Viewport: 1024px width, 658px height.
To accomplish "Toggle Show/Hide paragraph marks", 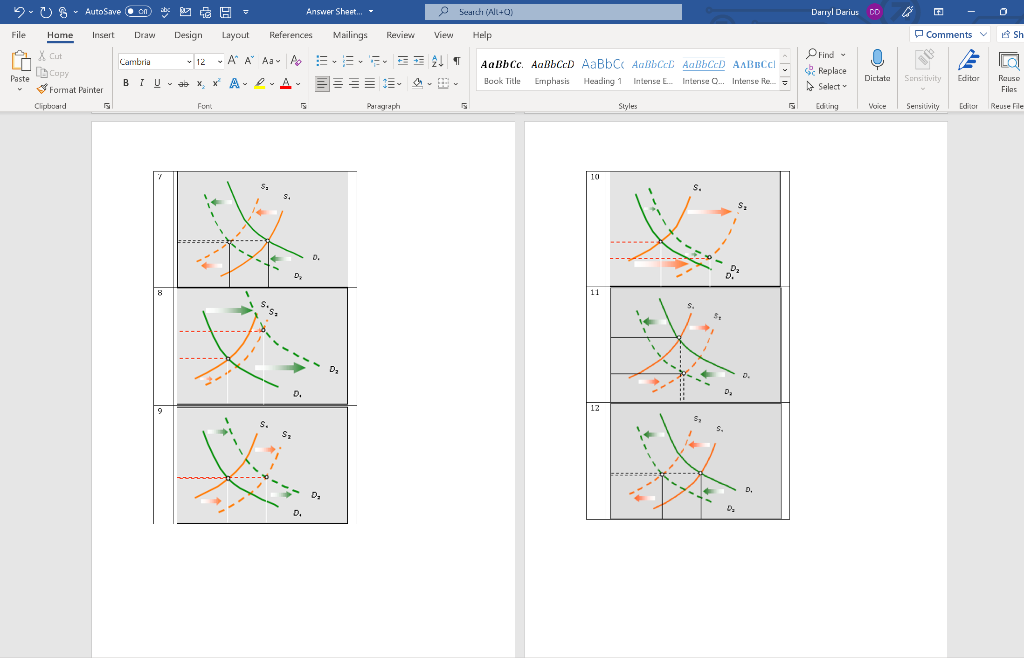I will 457,61.
